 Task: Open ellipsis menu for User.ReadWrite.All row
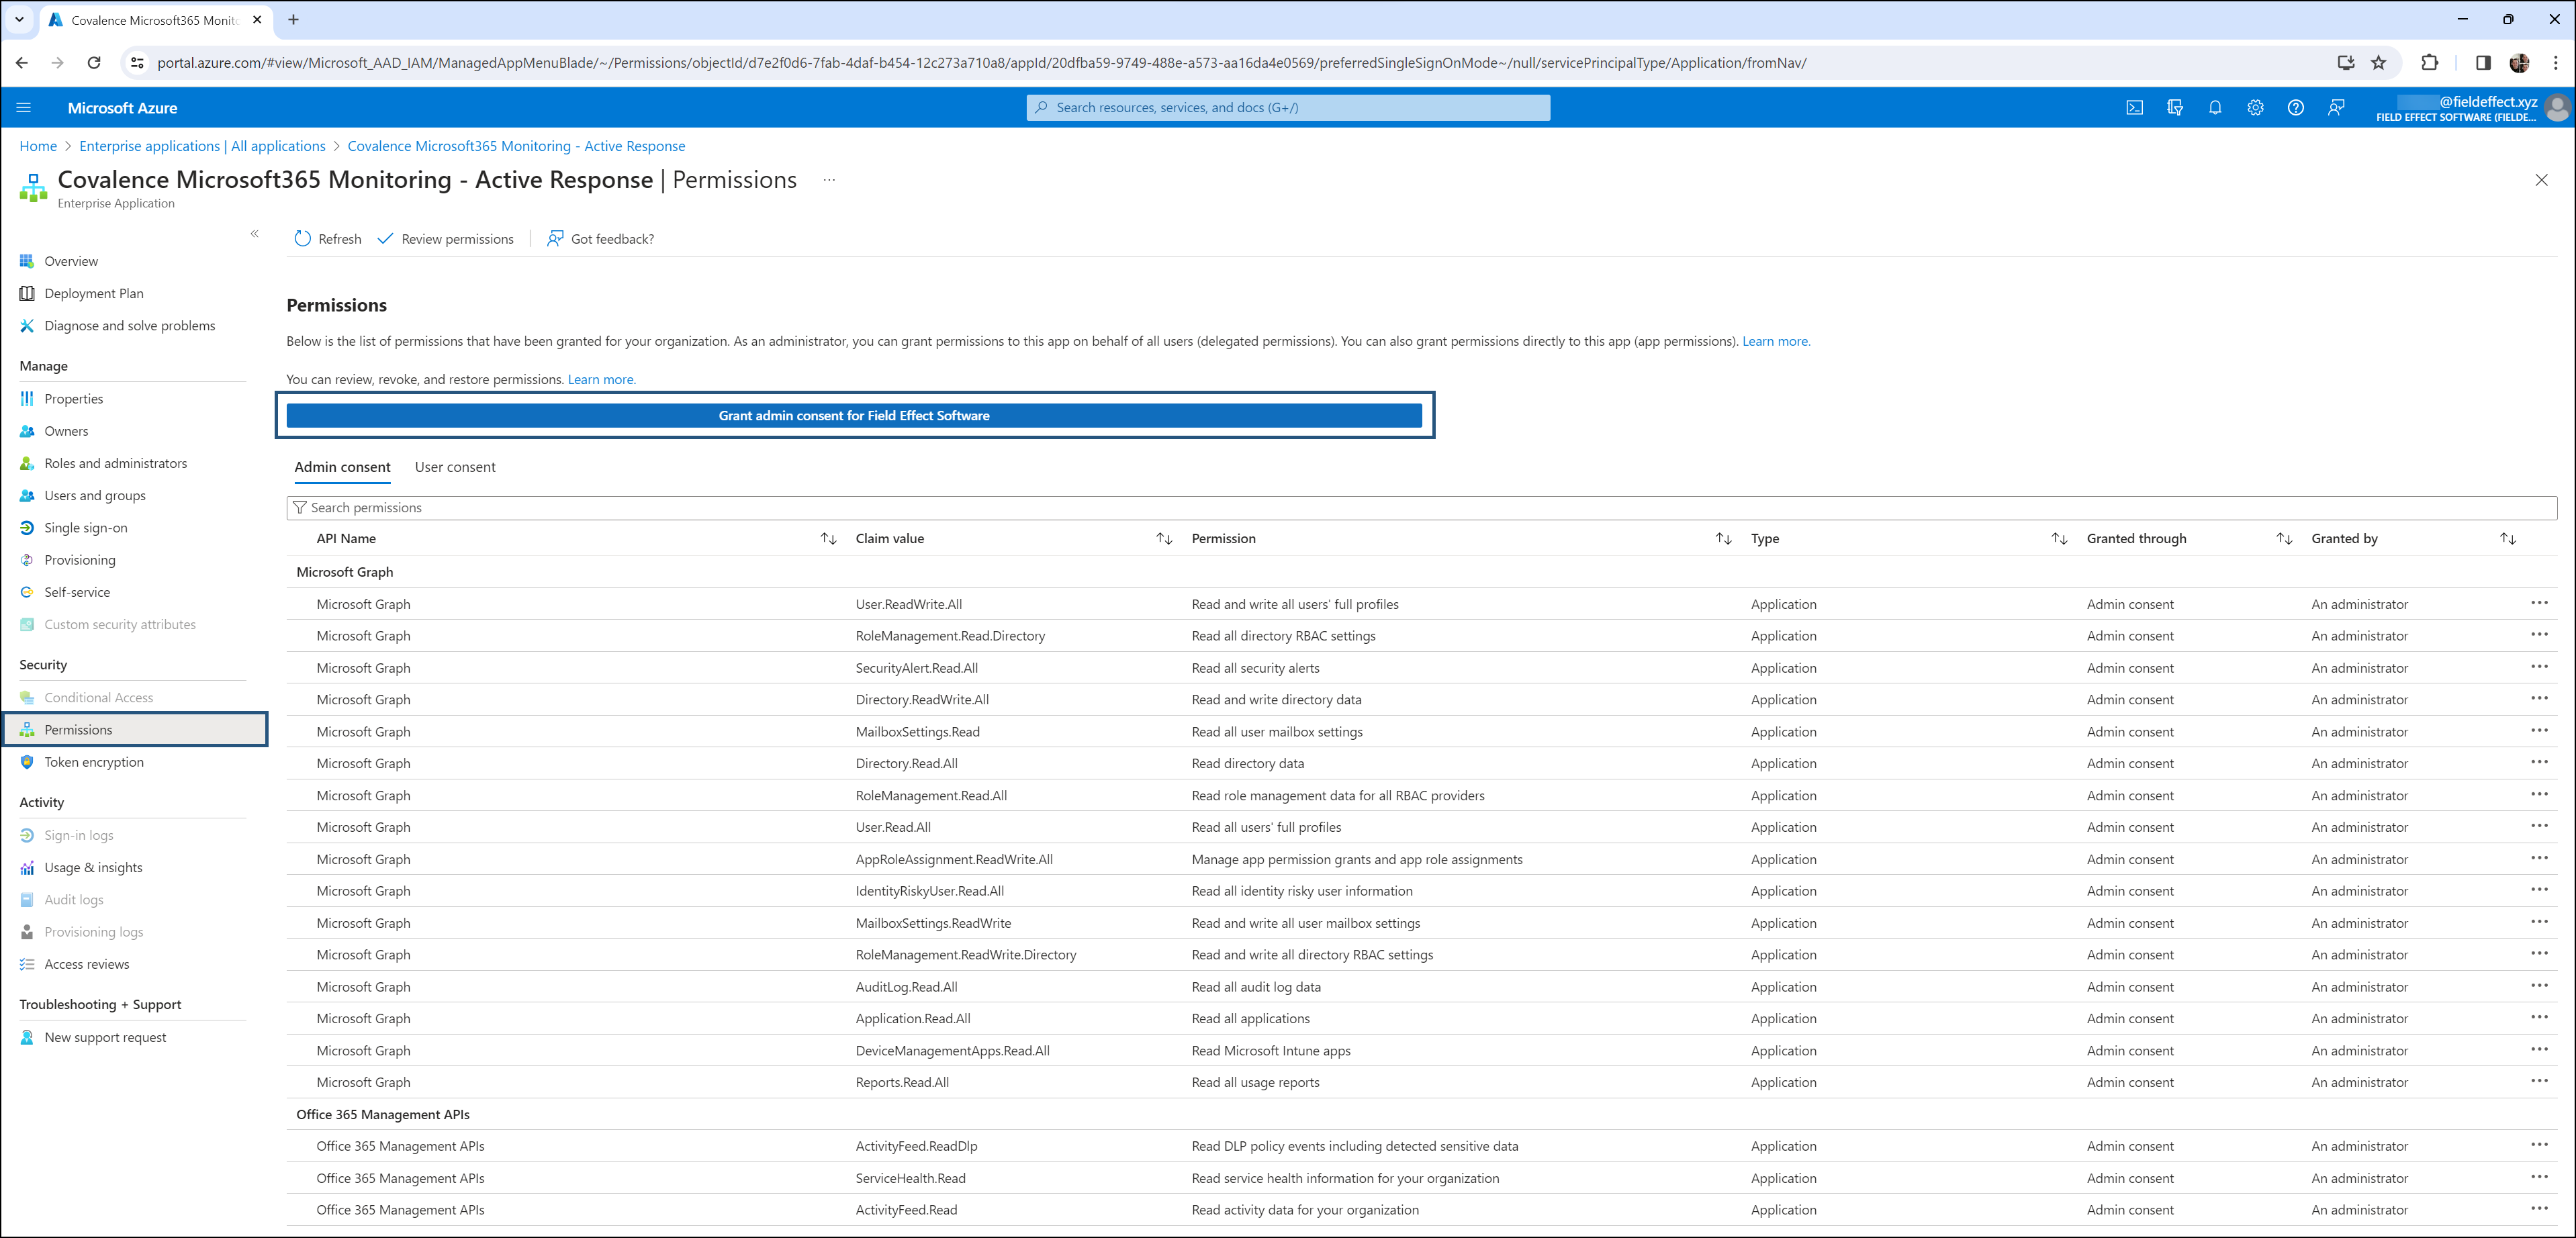pos(2538,603)
